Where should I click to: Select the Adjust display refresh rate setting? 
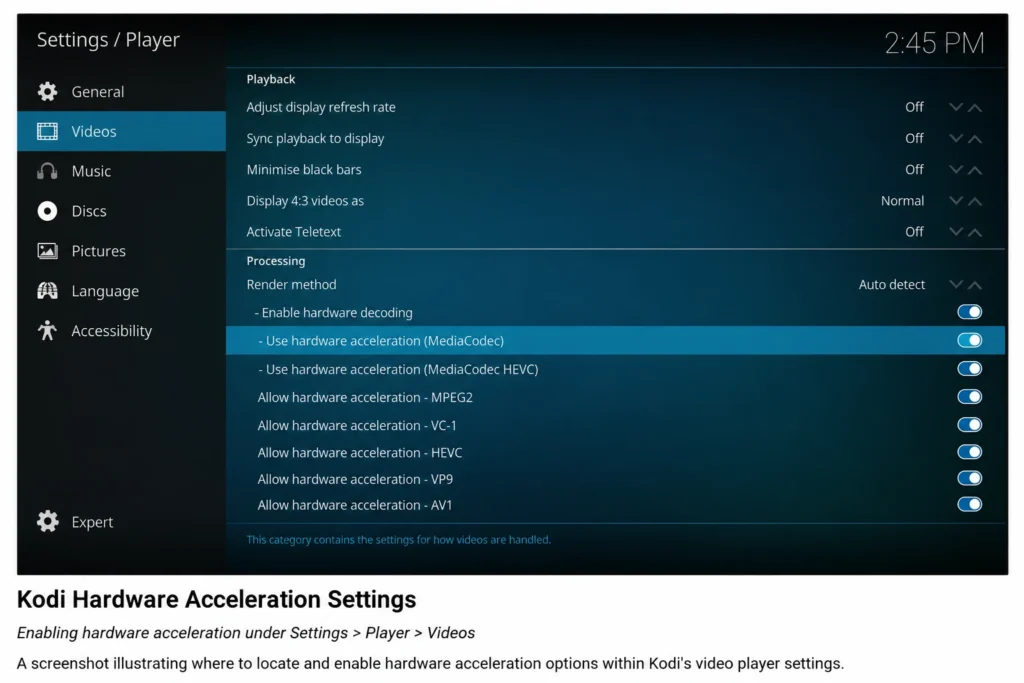(615, 107)
